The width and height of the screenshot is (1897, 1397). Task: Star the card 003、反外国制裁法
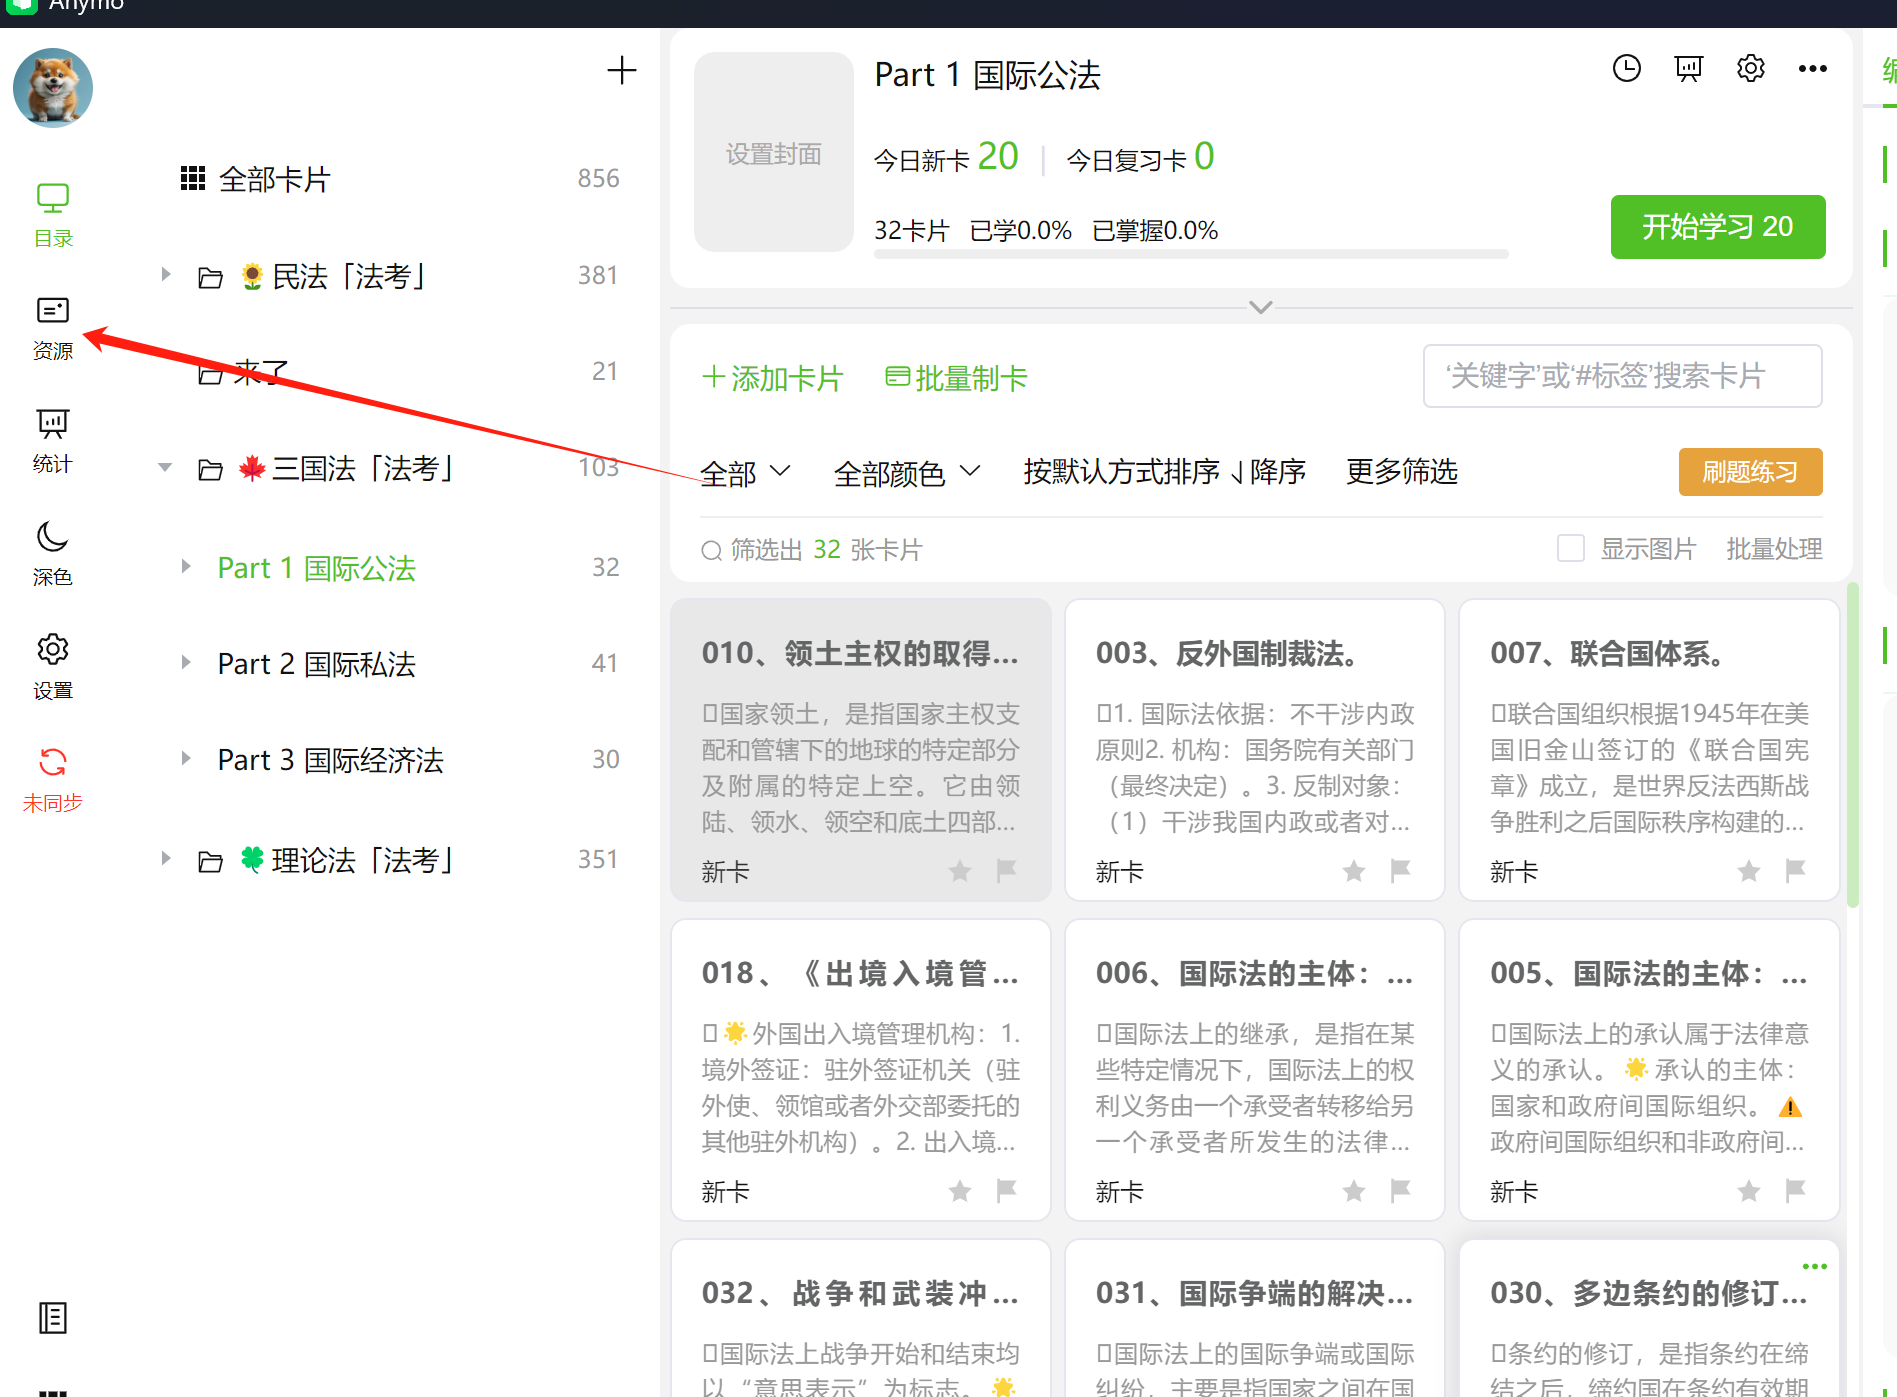point(1354,870)
